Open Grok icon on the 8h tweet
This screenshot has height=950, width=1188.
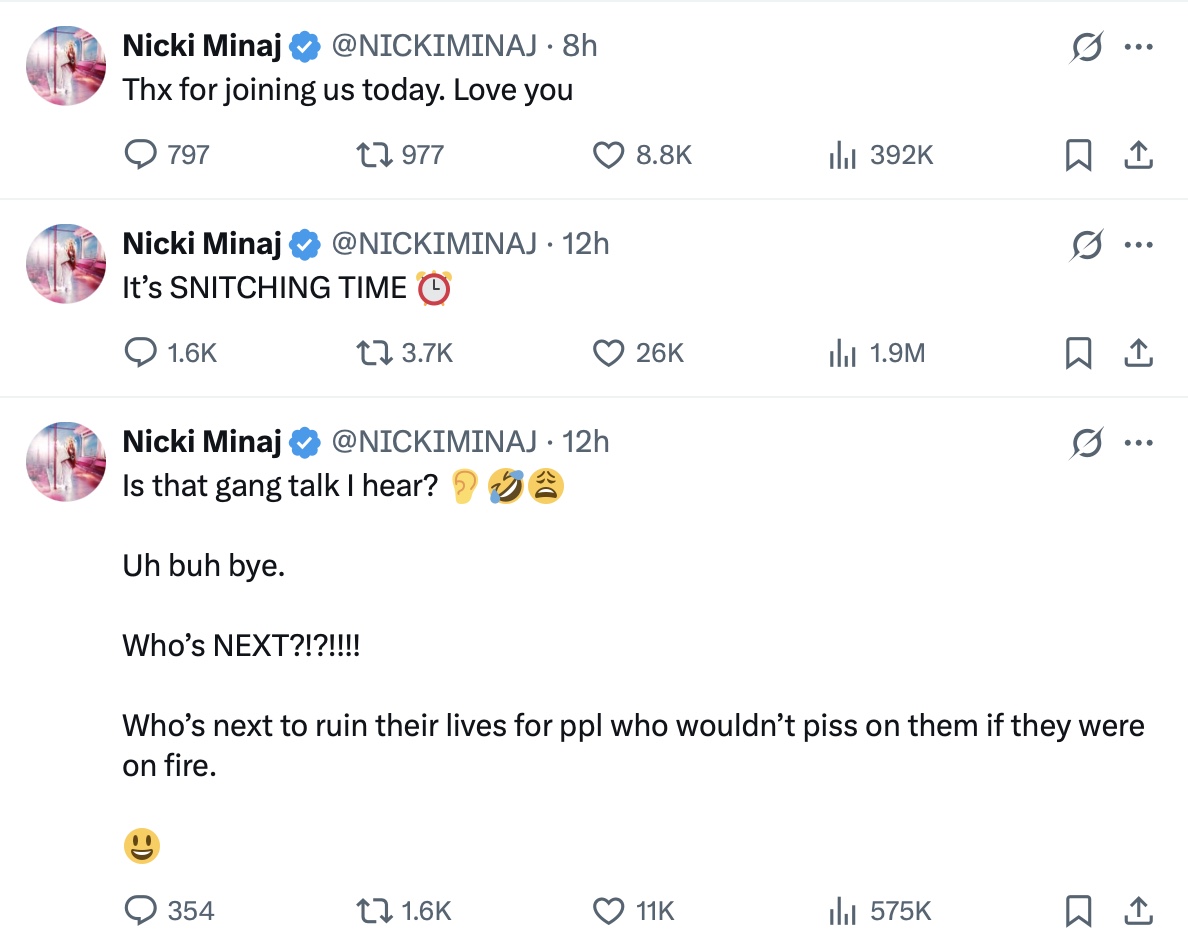[x=1086, y=47]
